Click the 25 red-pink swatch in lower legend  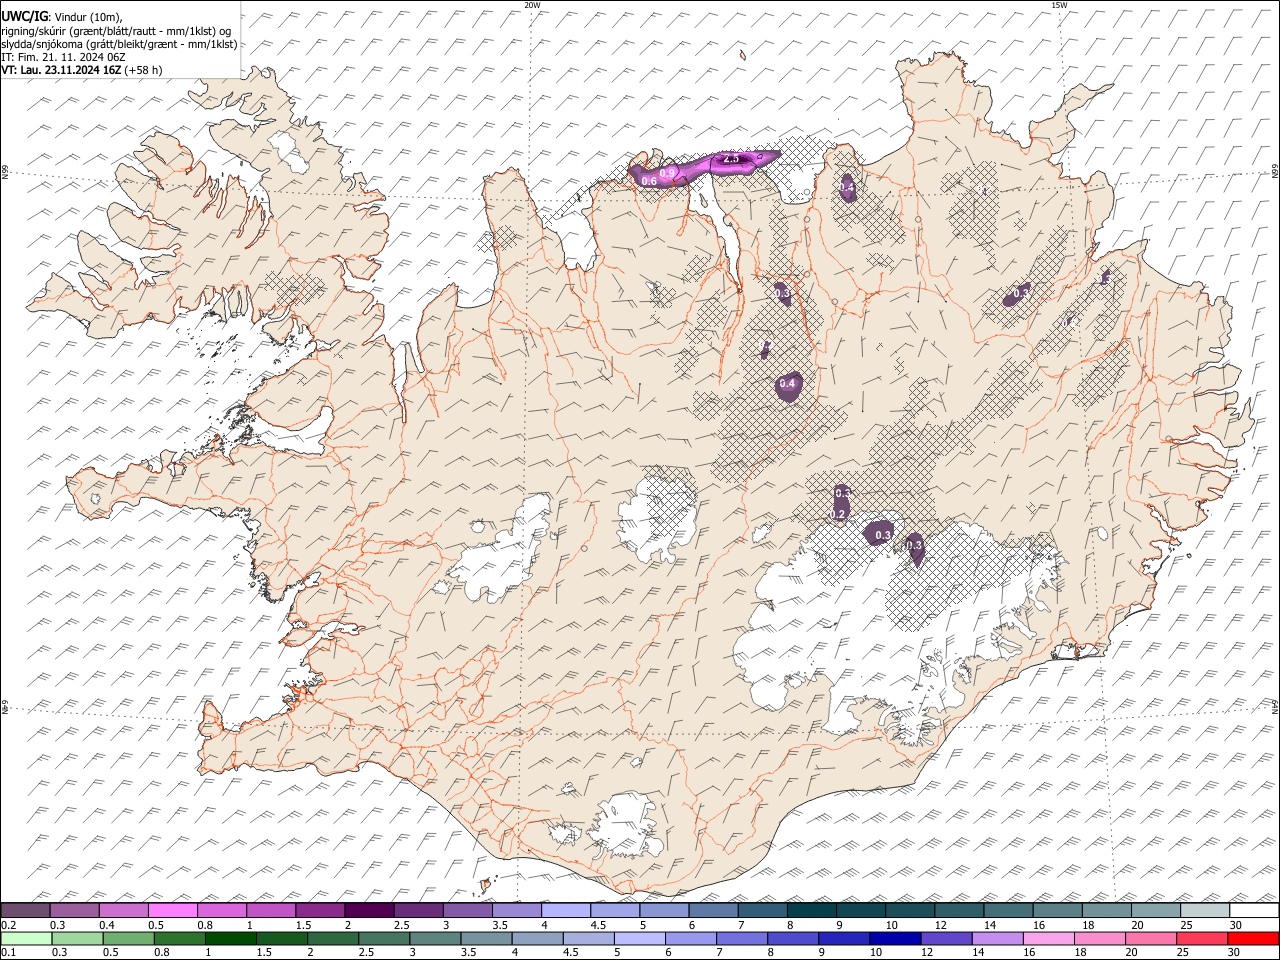(x=1203, y=938)
